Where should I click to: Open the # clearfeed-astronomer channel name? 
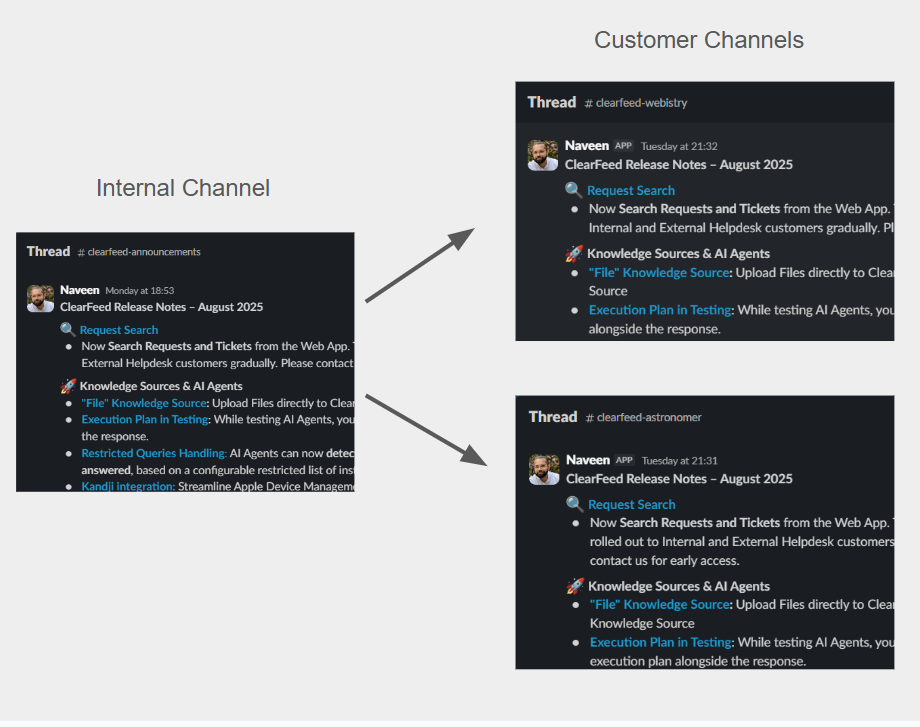point(643,418)
